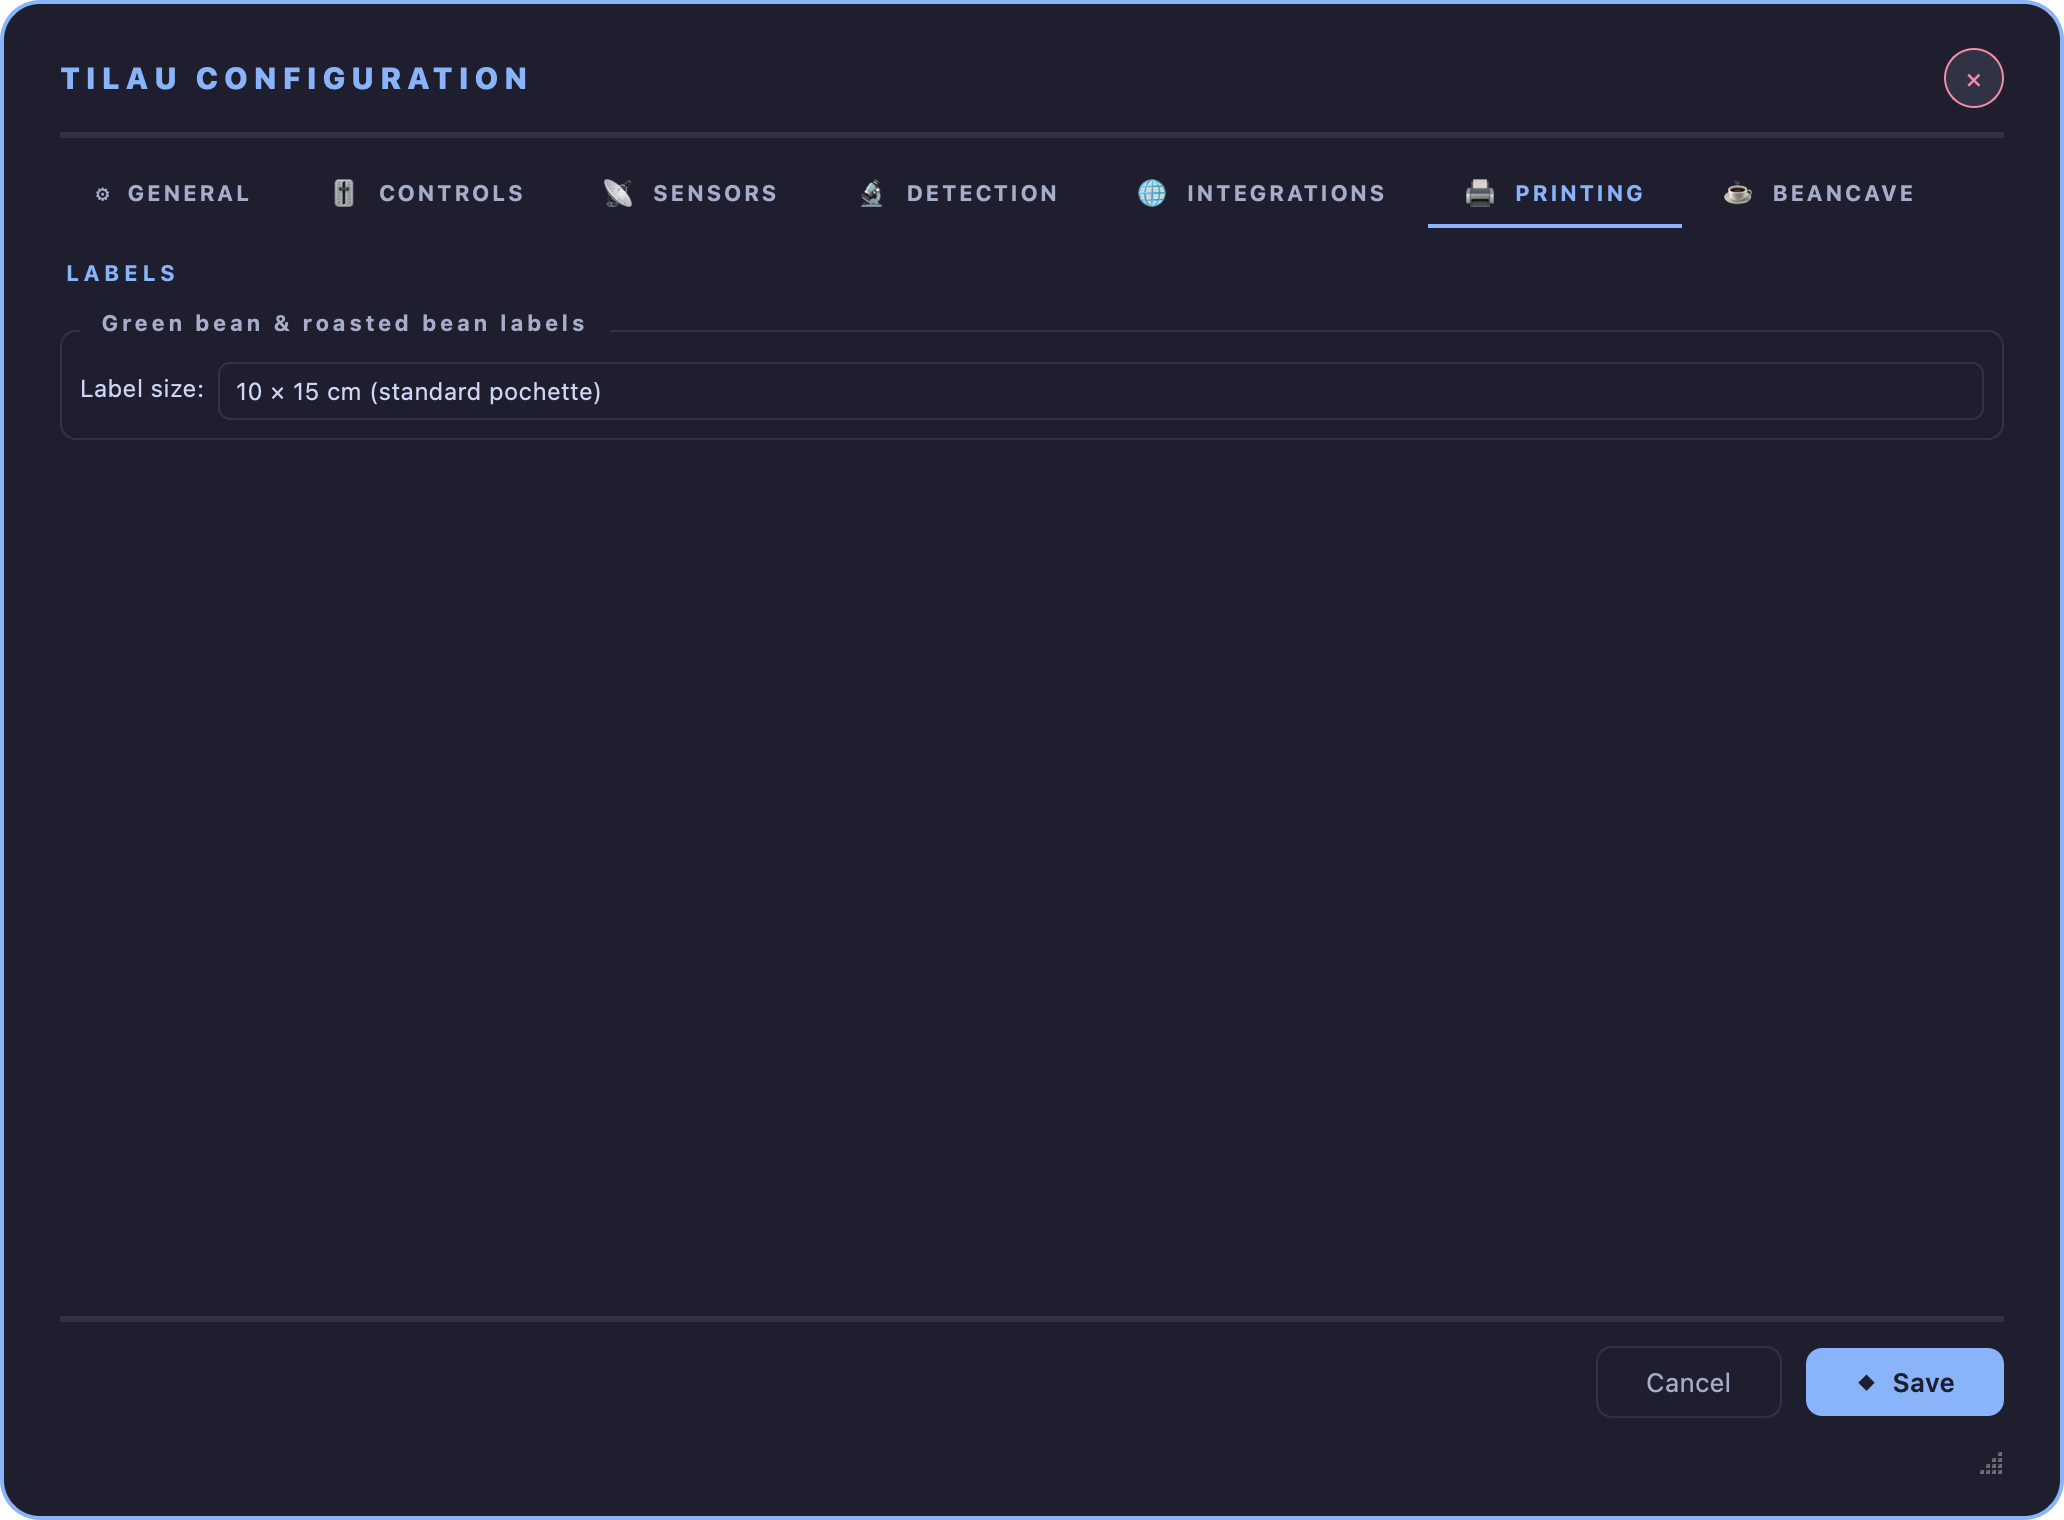Click the LABELS section heading
This screenshot has height=1520, width=2064.
pos(121,273)
